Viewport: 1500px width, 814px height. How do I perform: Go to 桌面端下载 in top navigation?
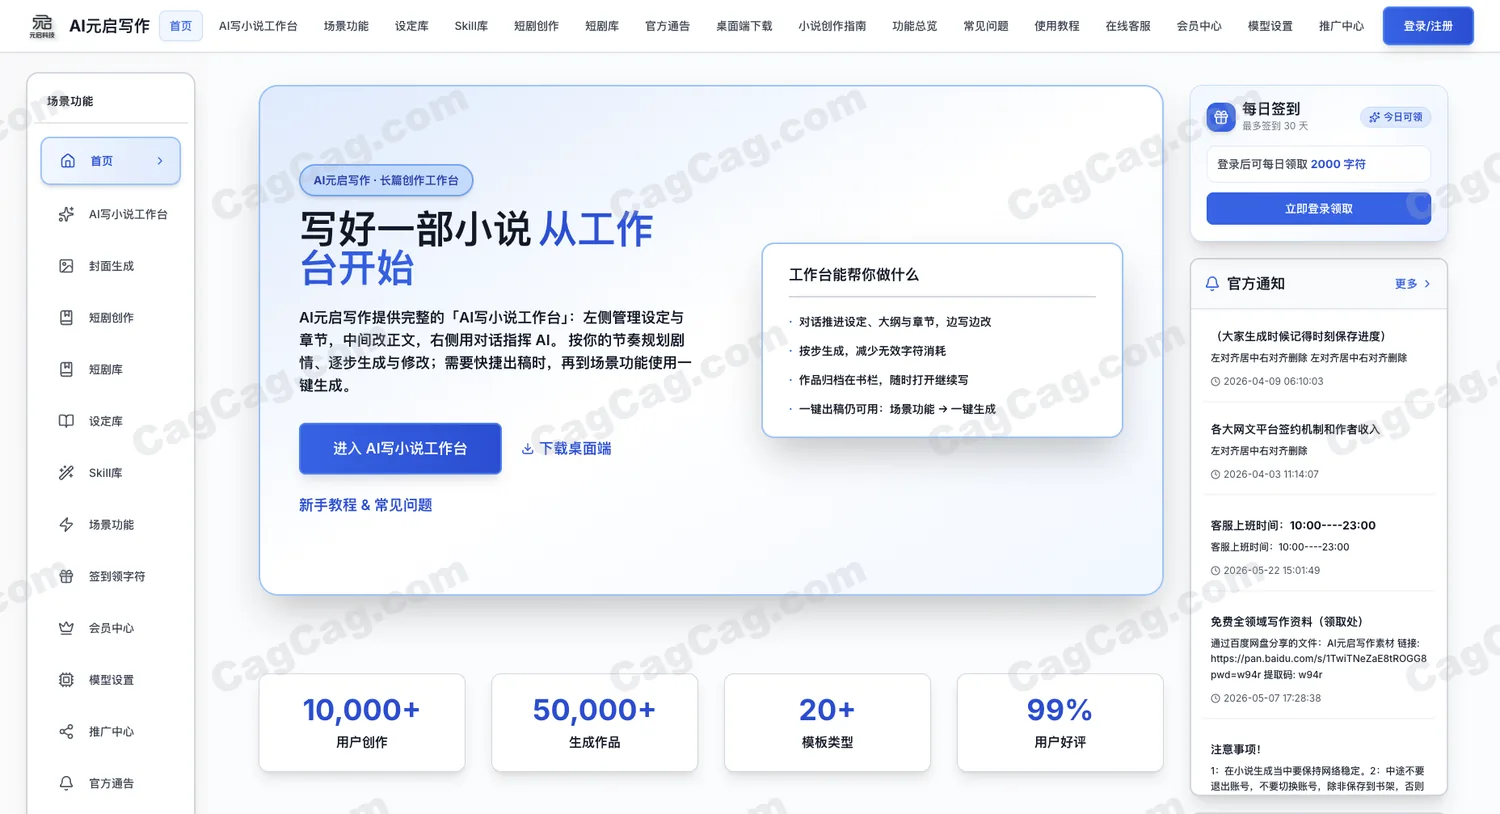pyautogui.click(x=744, y=26)
